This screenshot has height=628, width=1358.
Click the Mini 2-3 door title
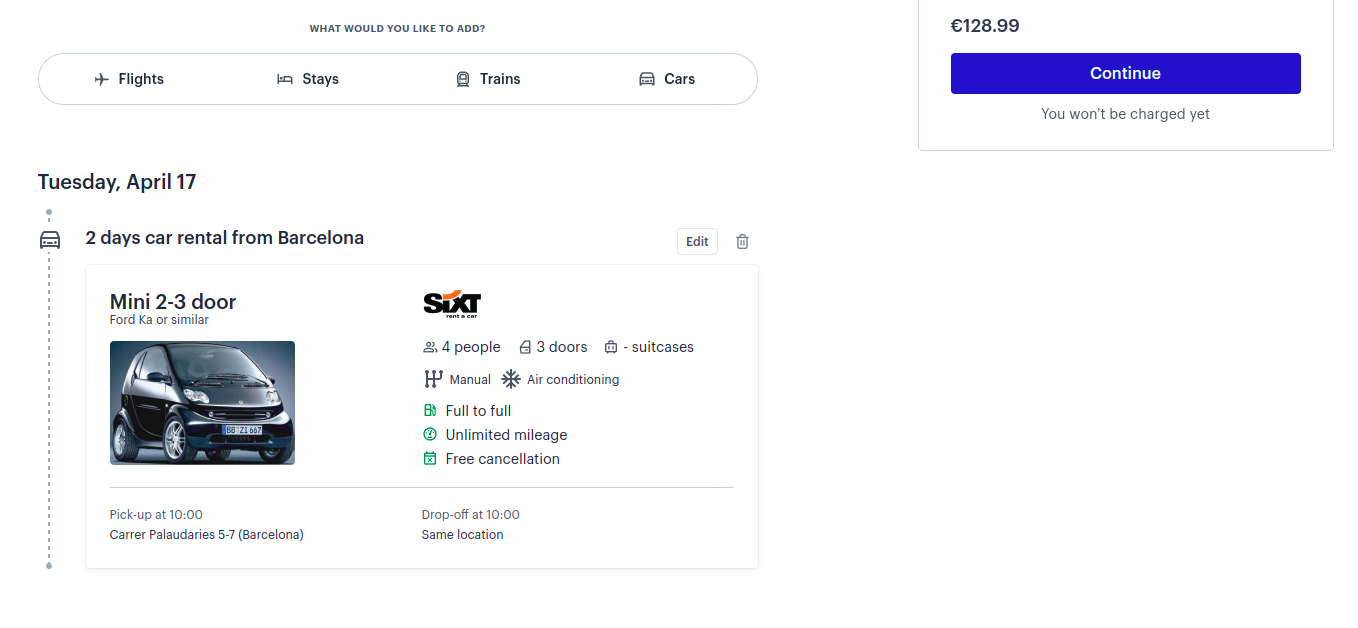pos(173,302)
